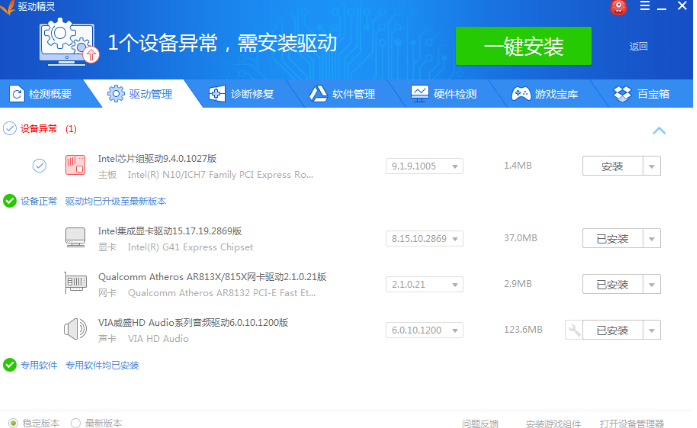Switch to the 硬件检测 tab
This screenshot has height=428, width=697.
445,94
